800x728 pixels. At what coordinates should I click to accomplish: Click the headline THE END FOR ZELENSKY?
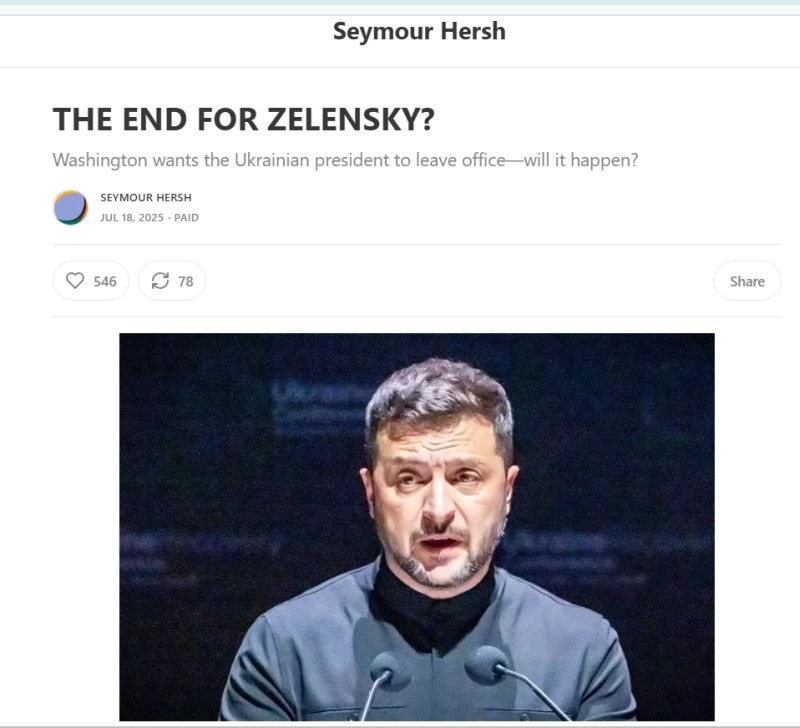(x=243, y=120)
